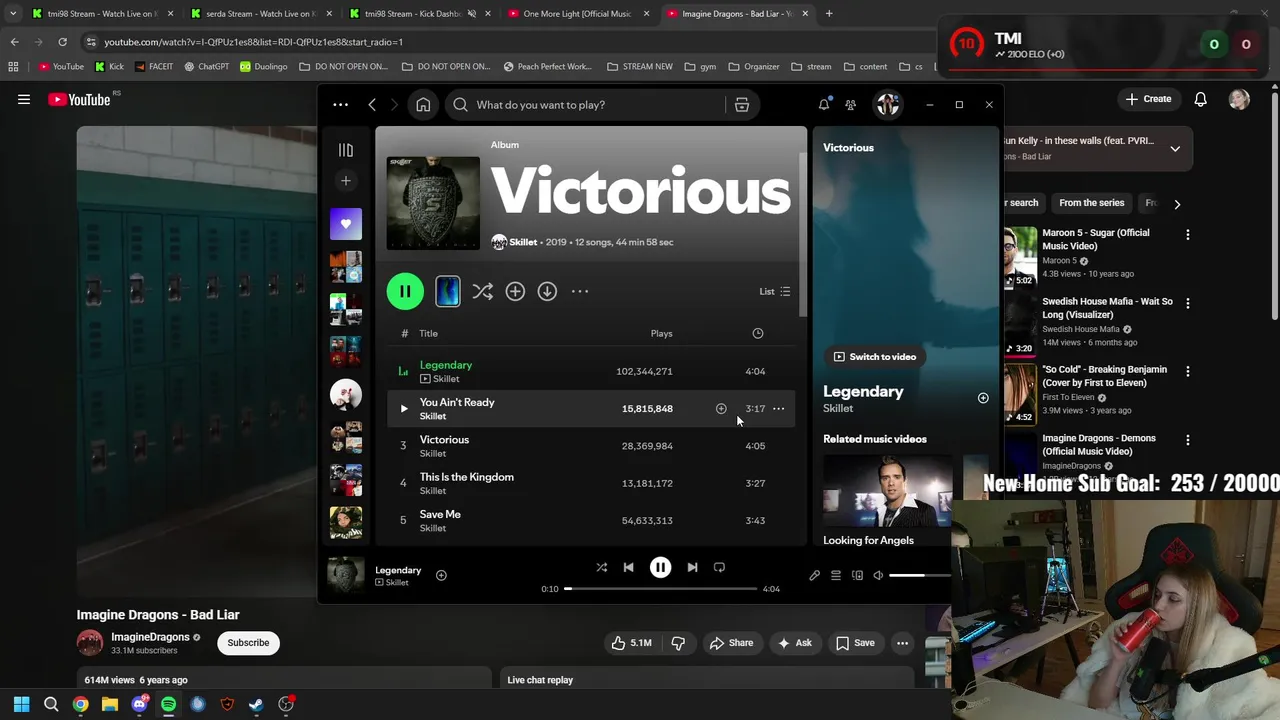Add Legendary to Liked Songs in player bar

click(441, 575)
